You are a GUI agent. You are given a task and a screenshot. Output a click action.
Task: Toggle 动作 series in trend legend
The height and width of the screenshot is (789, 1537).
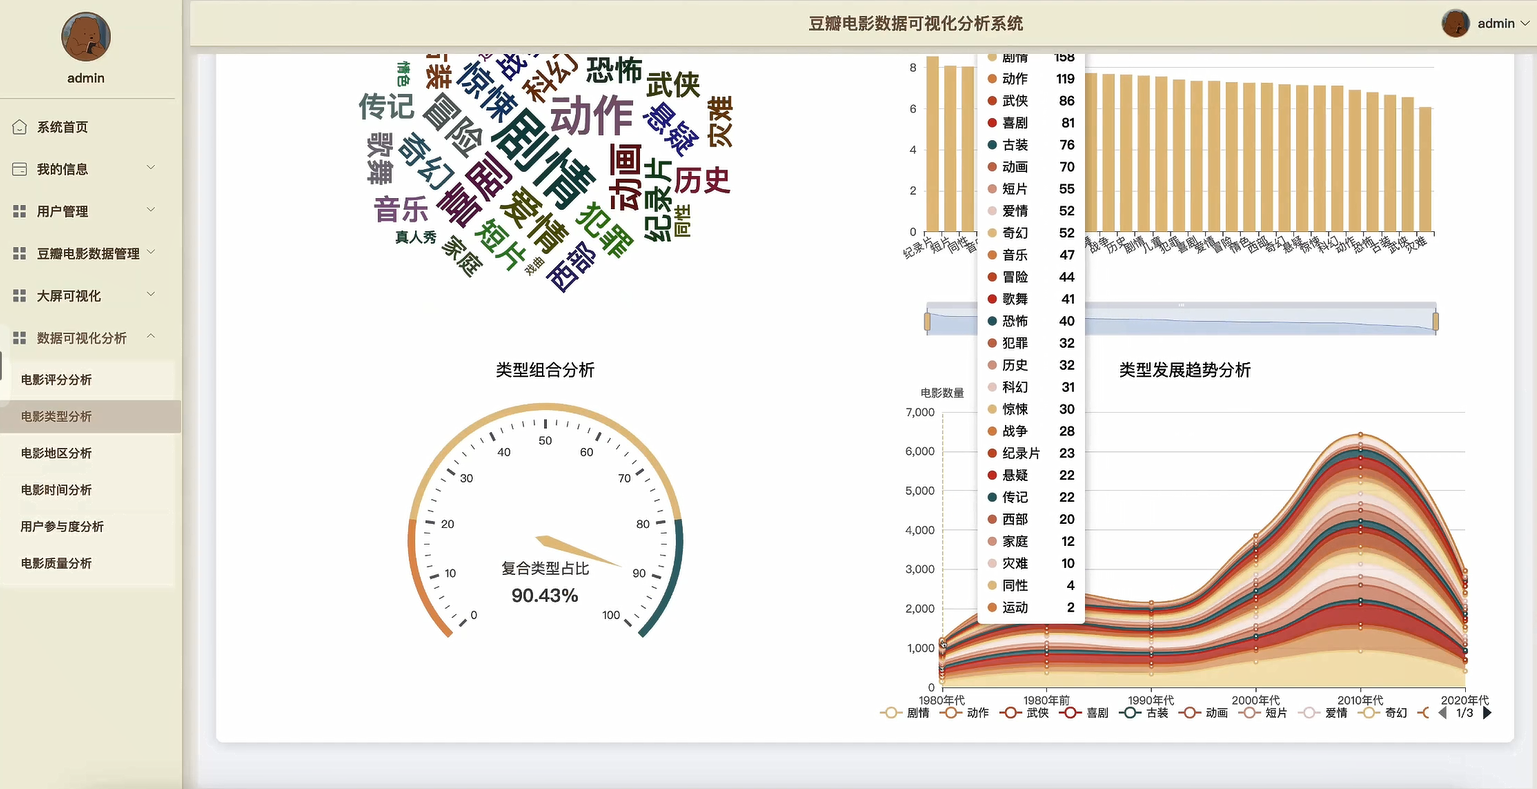coord(965,713)
